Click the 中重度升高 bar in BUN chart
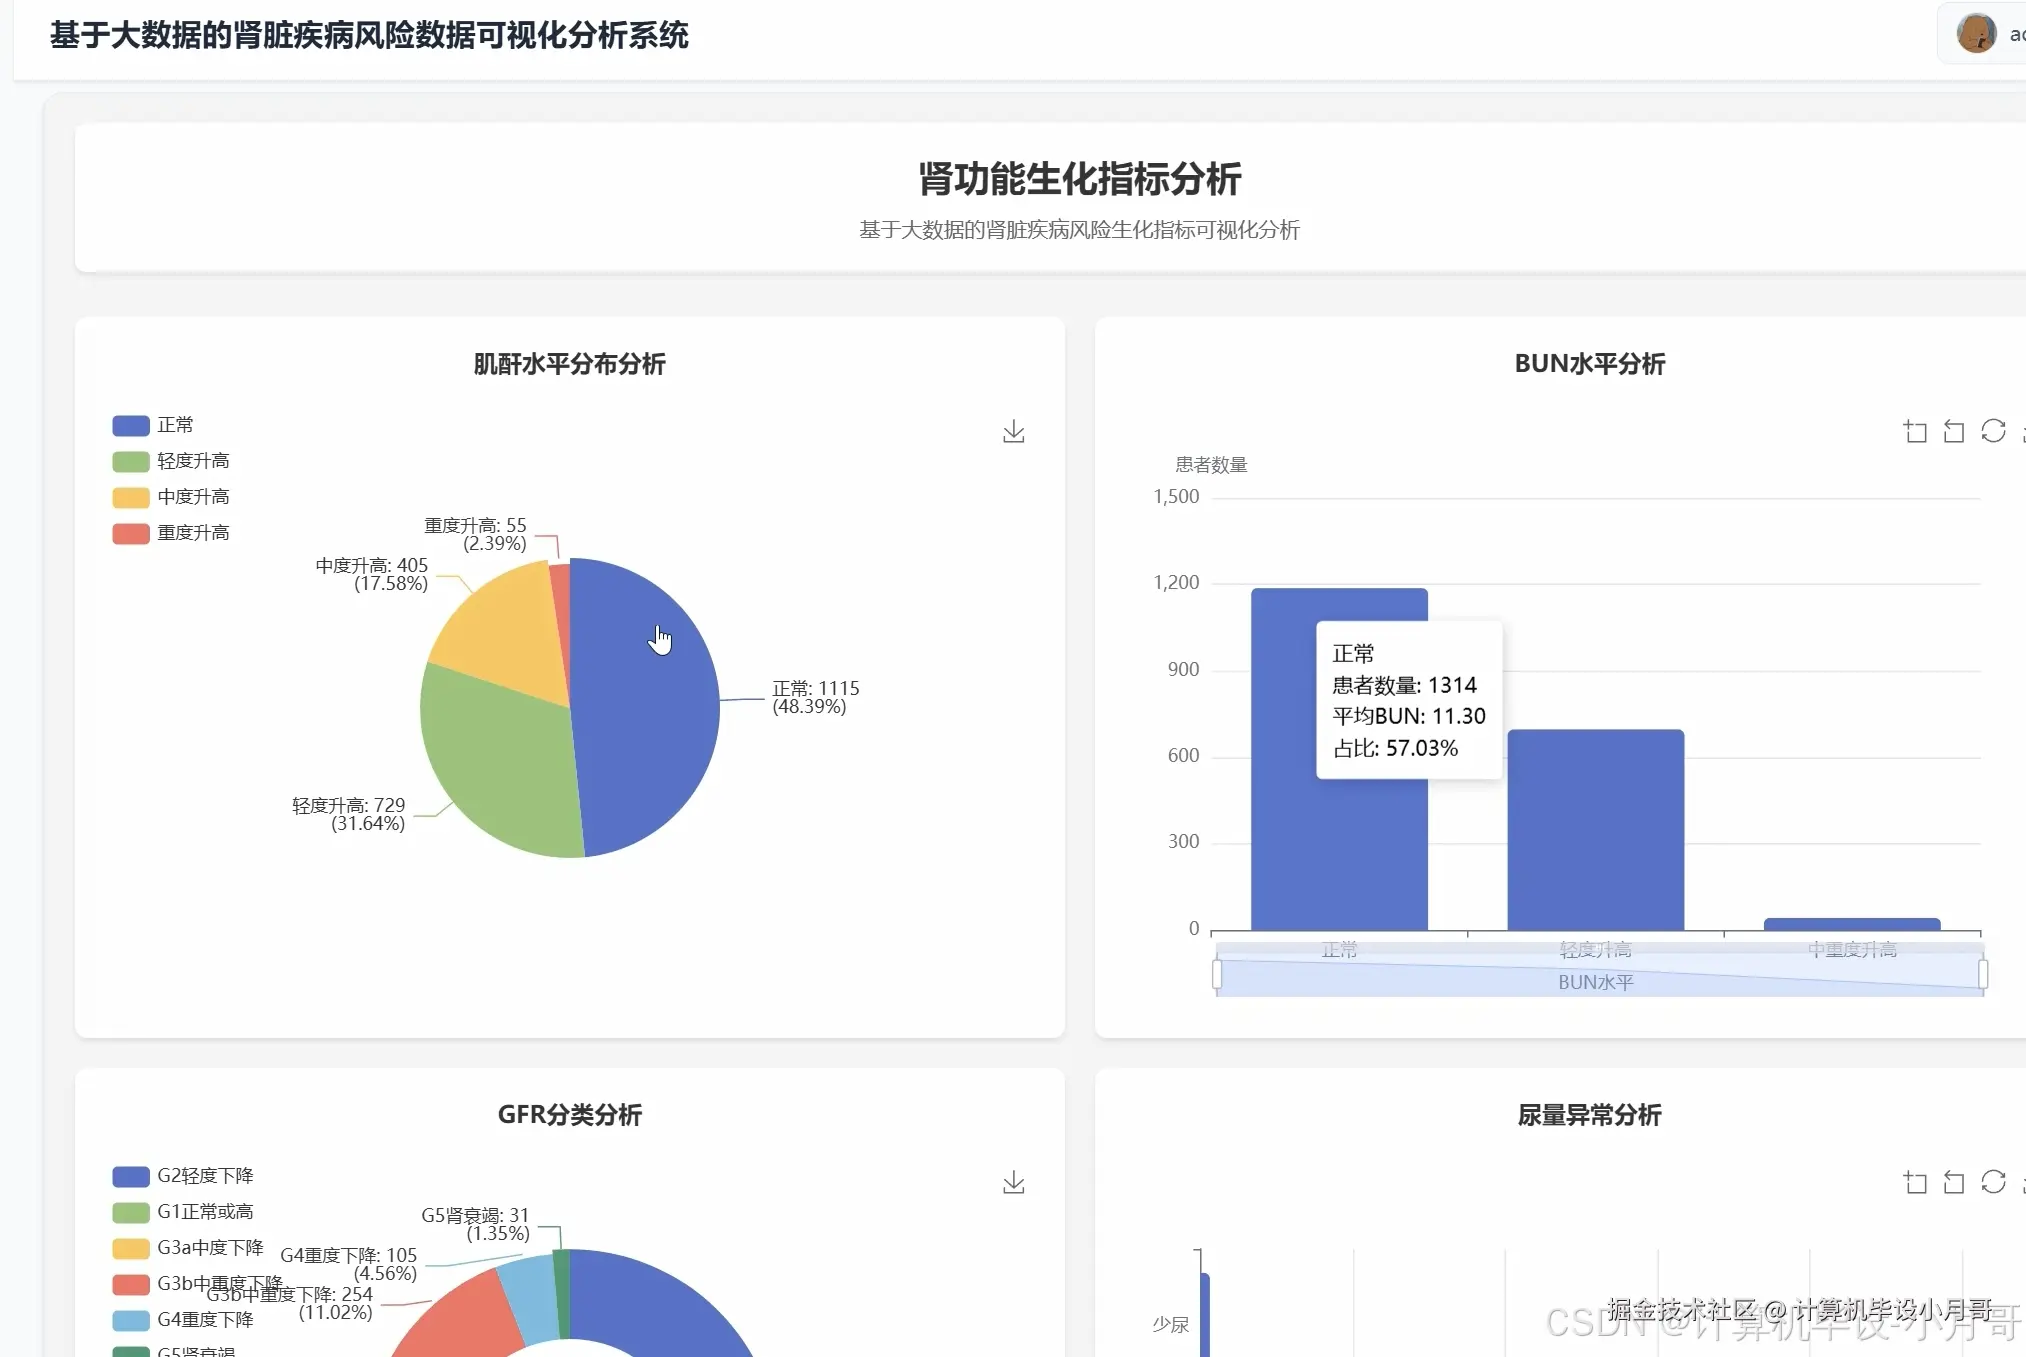Viewport: 2026px width, 1357px height. [x=1852, y=925]
